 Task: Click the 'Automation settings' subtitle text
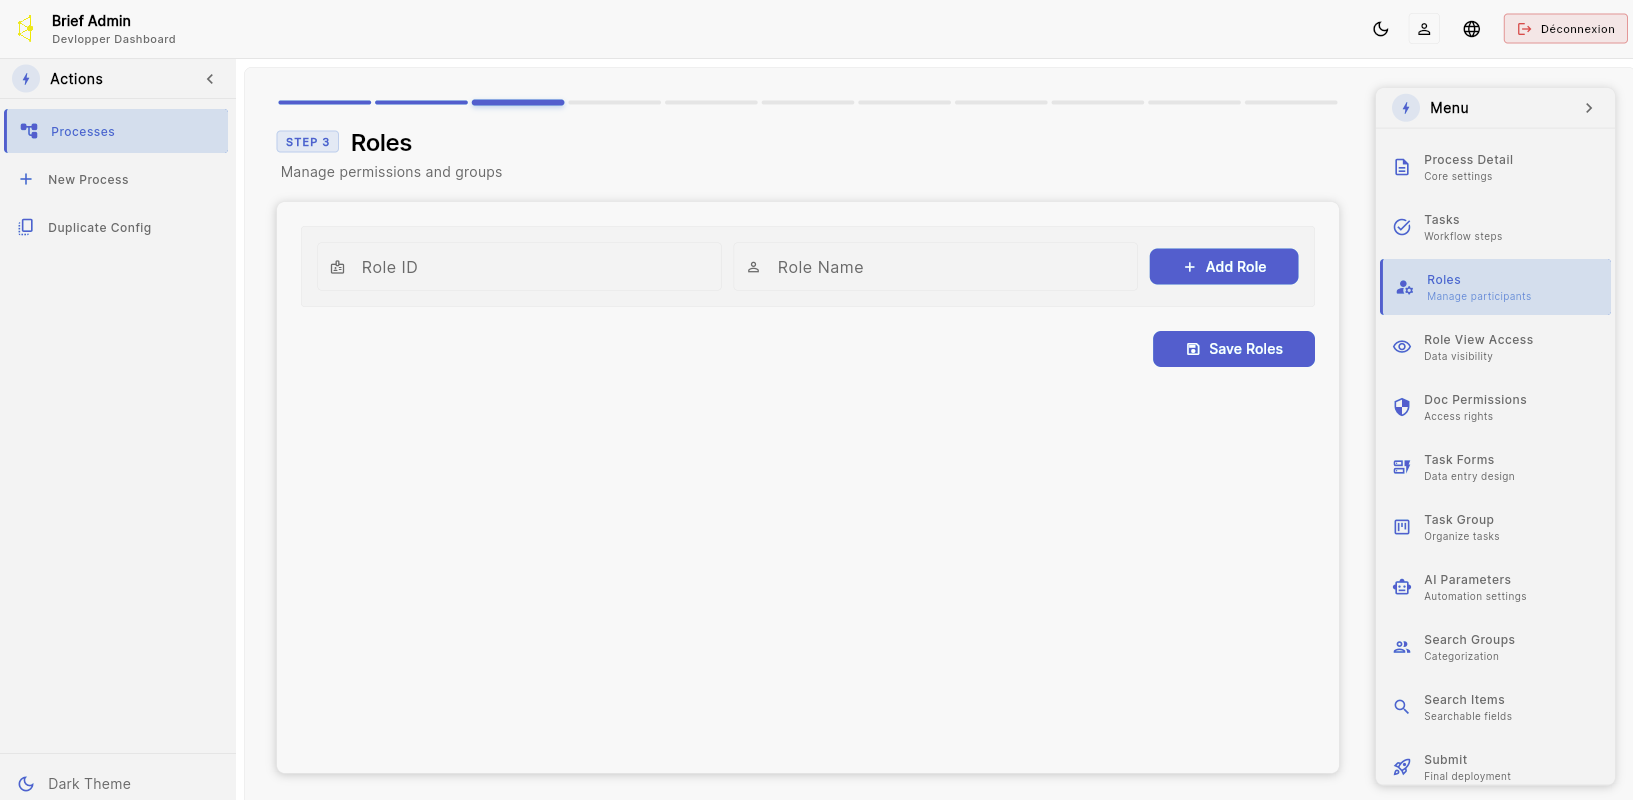pyautogui.click(x=1475, y=597)
